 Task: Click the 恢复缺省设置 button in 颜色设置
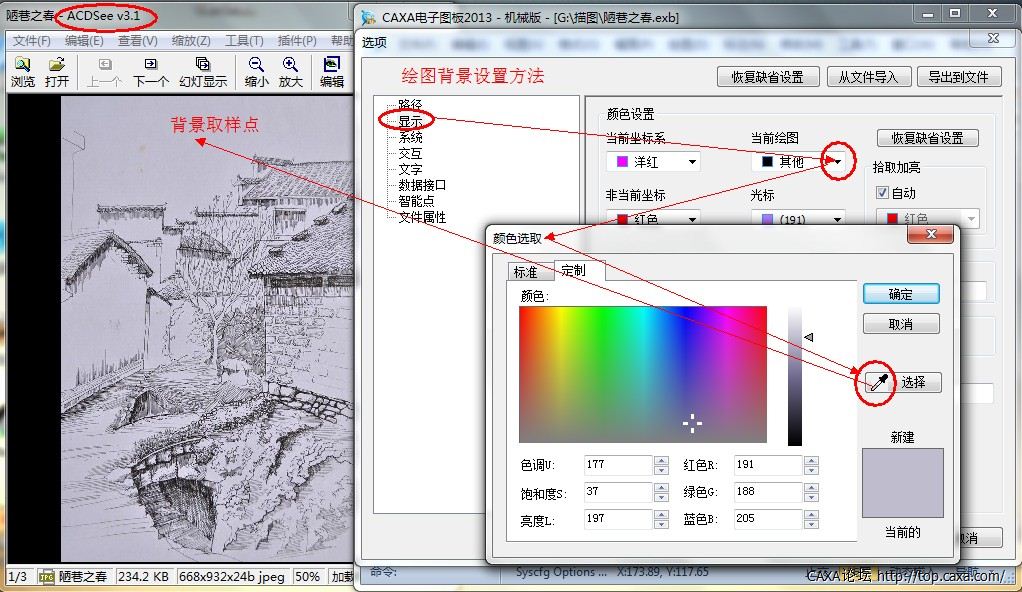tap(927, 138)
